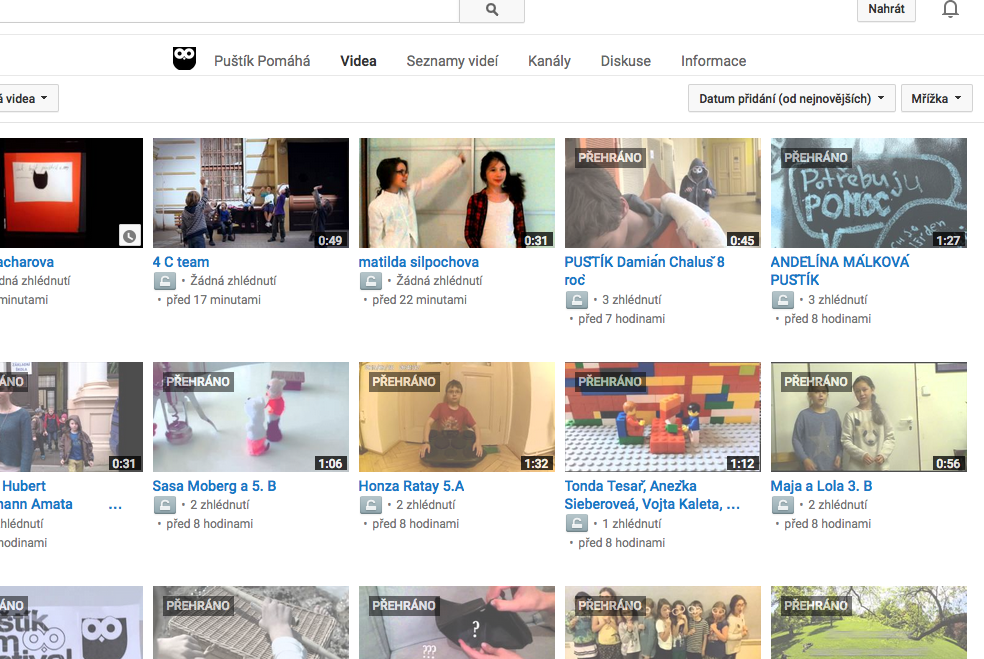Play the Maja a Lola thumbnail
The height and width of the screenshot is (659, 984).
click(x=869, y=417)
